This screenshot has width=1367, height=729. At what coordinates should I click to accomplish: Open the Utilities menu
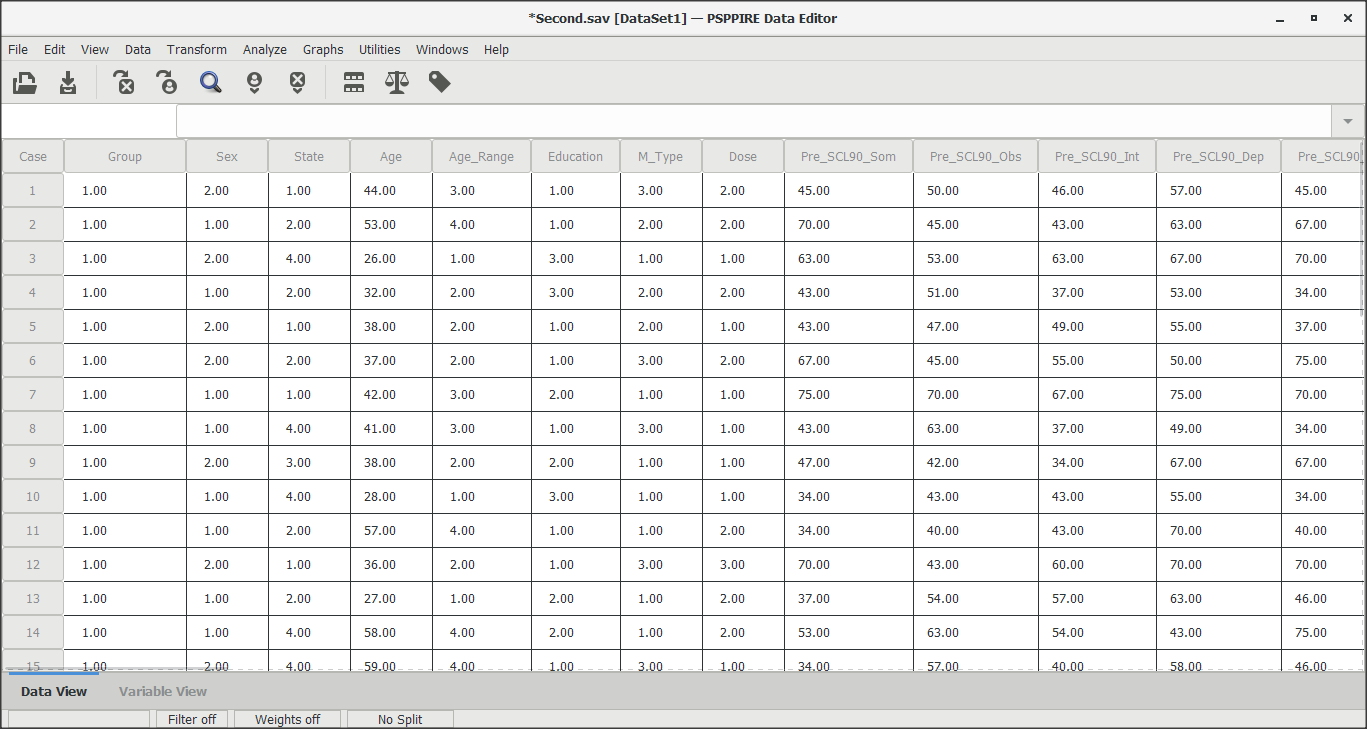tap(380, 49)
